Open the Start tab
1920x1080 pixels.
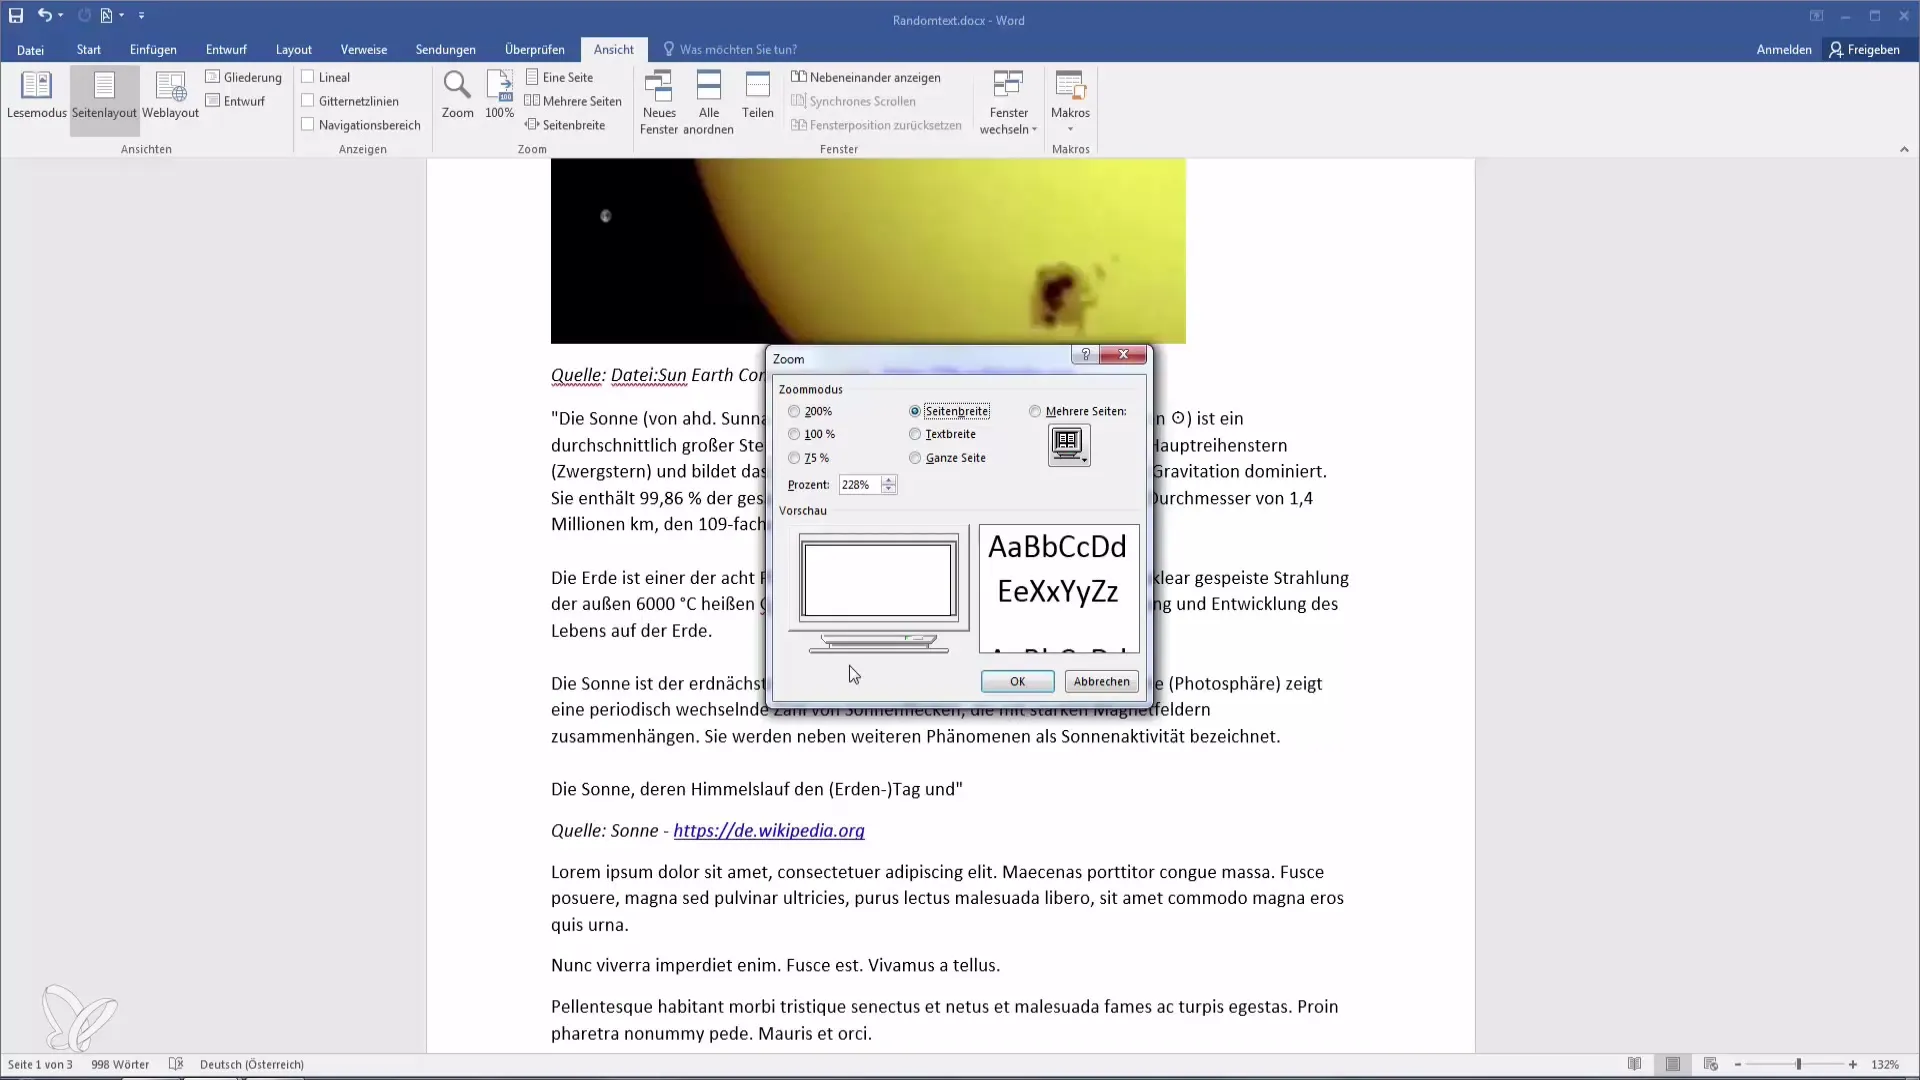tap(89, 49)
